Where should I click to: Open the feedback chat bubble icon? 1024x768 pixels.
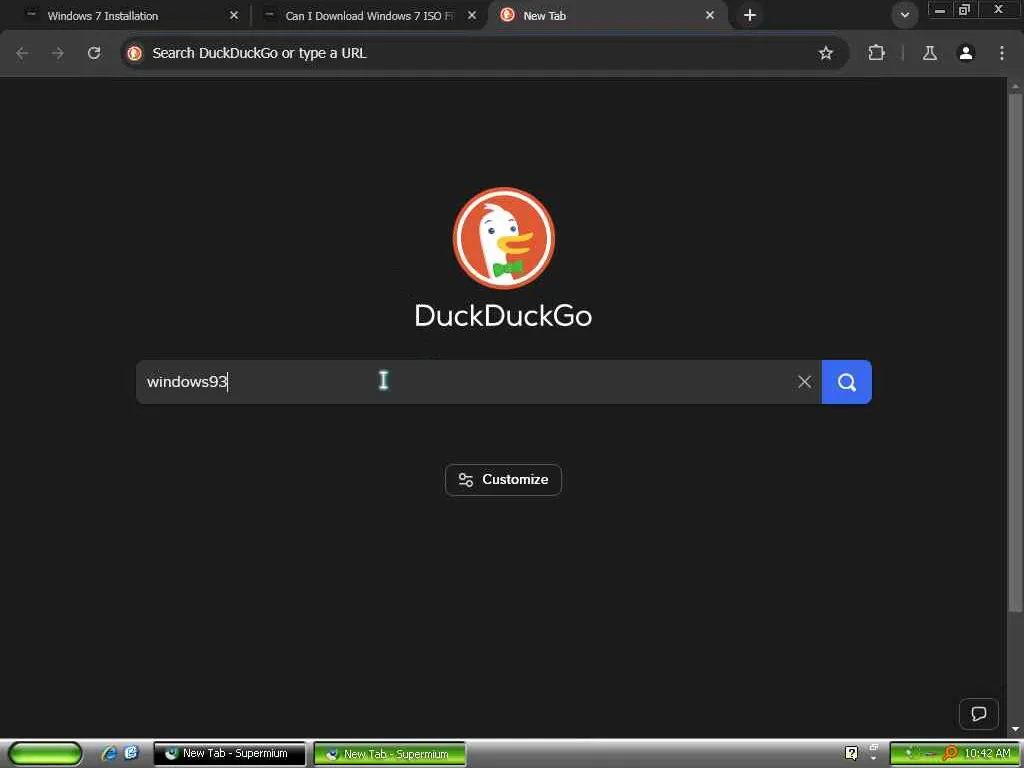(x=978, y=714)
